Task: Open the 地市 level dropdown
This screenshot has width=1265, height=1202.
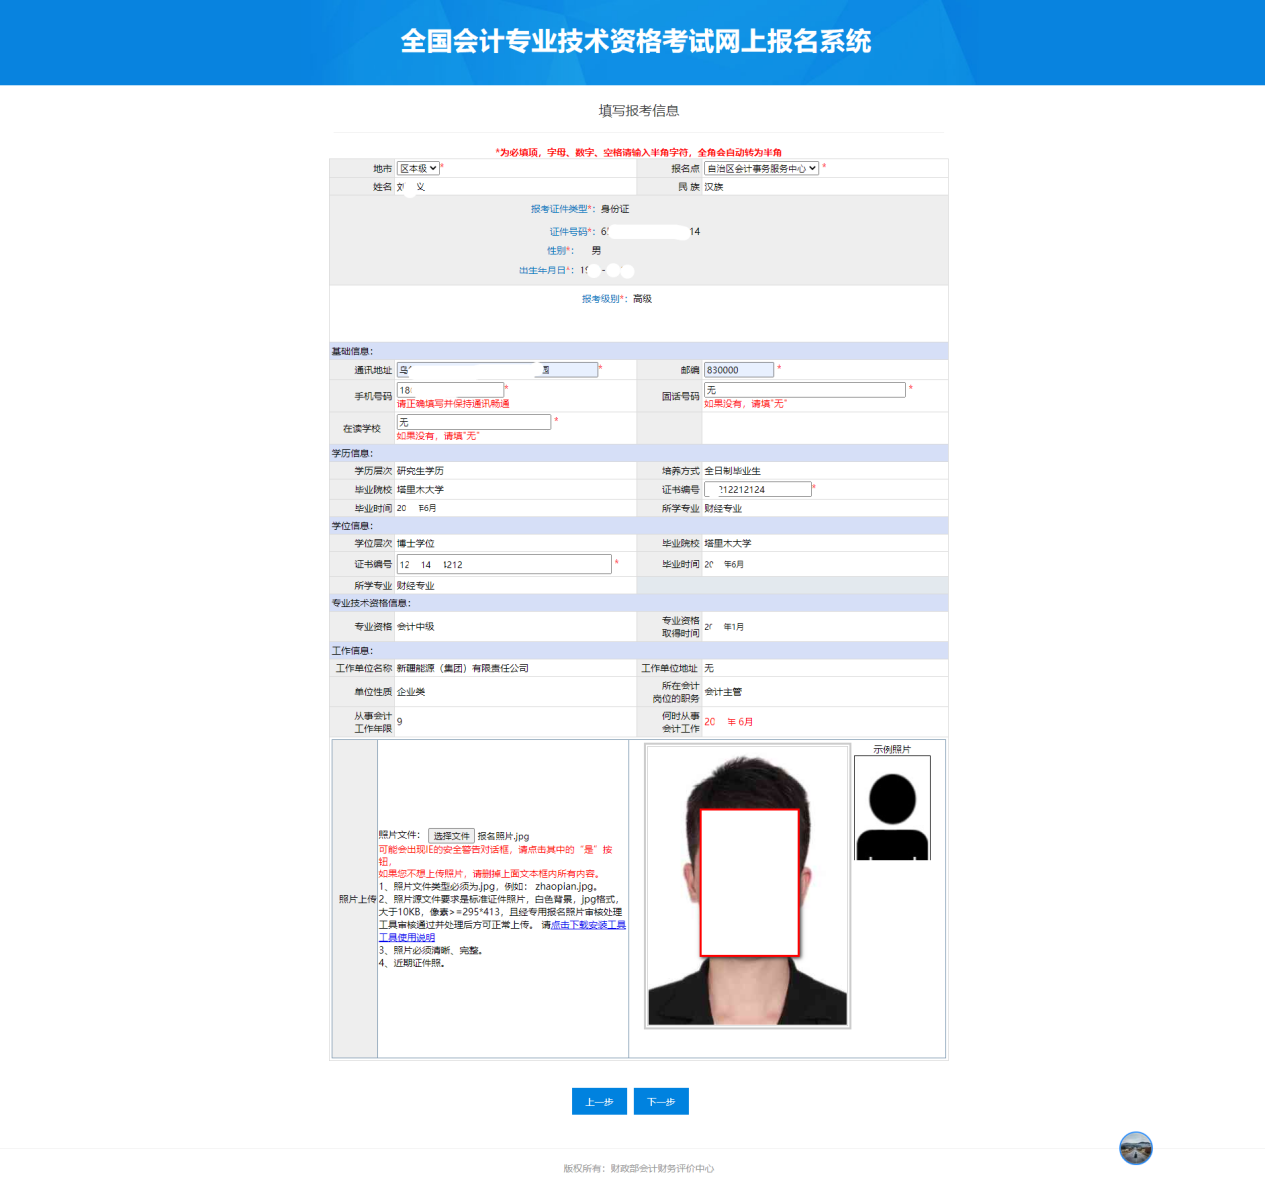Action: (416, 168)
